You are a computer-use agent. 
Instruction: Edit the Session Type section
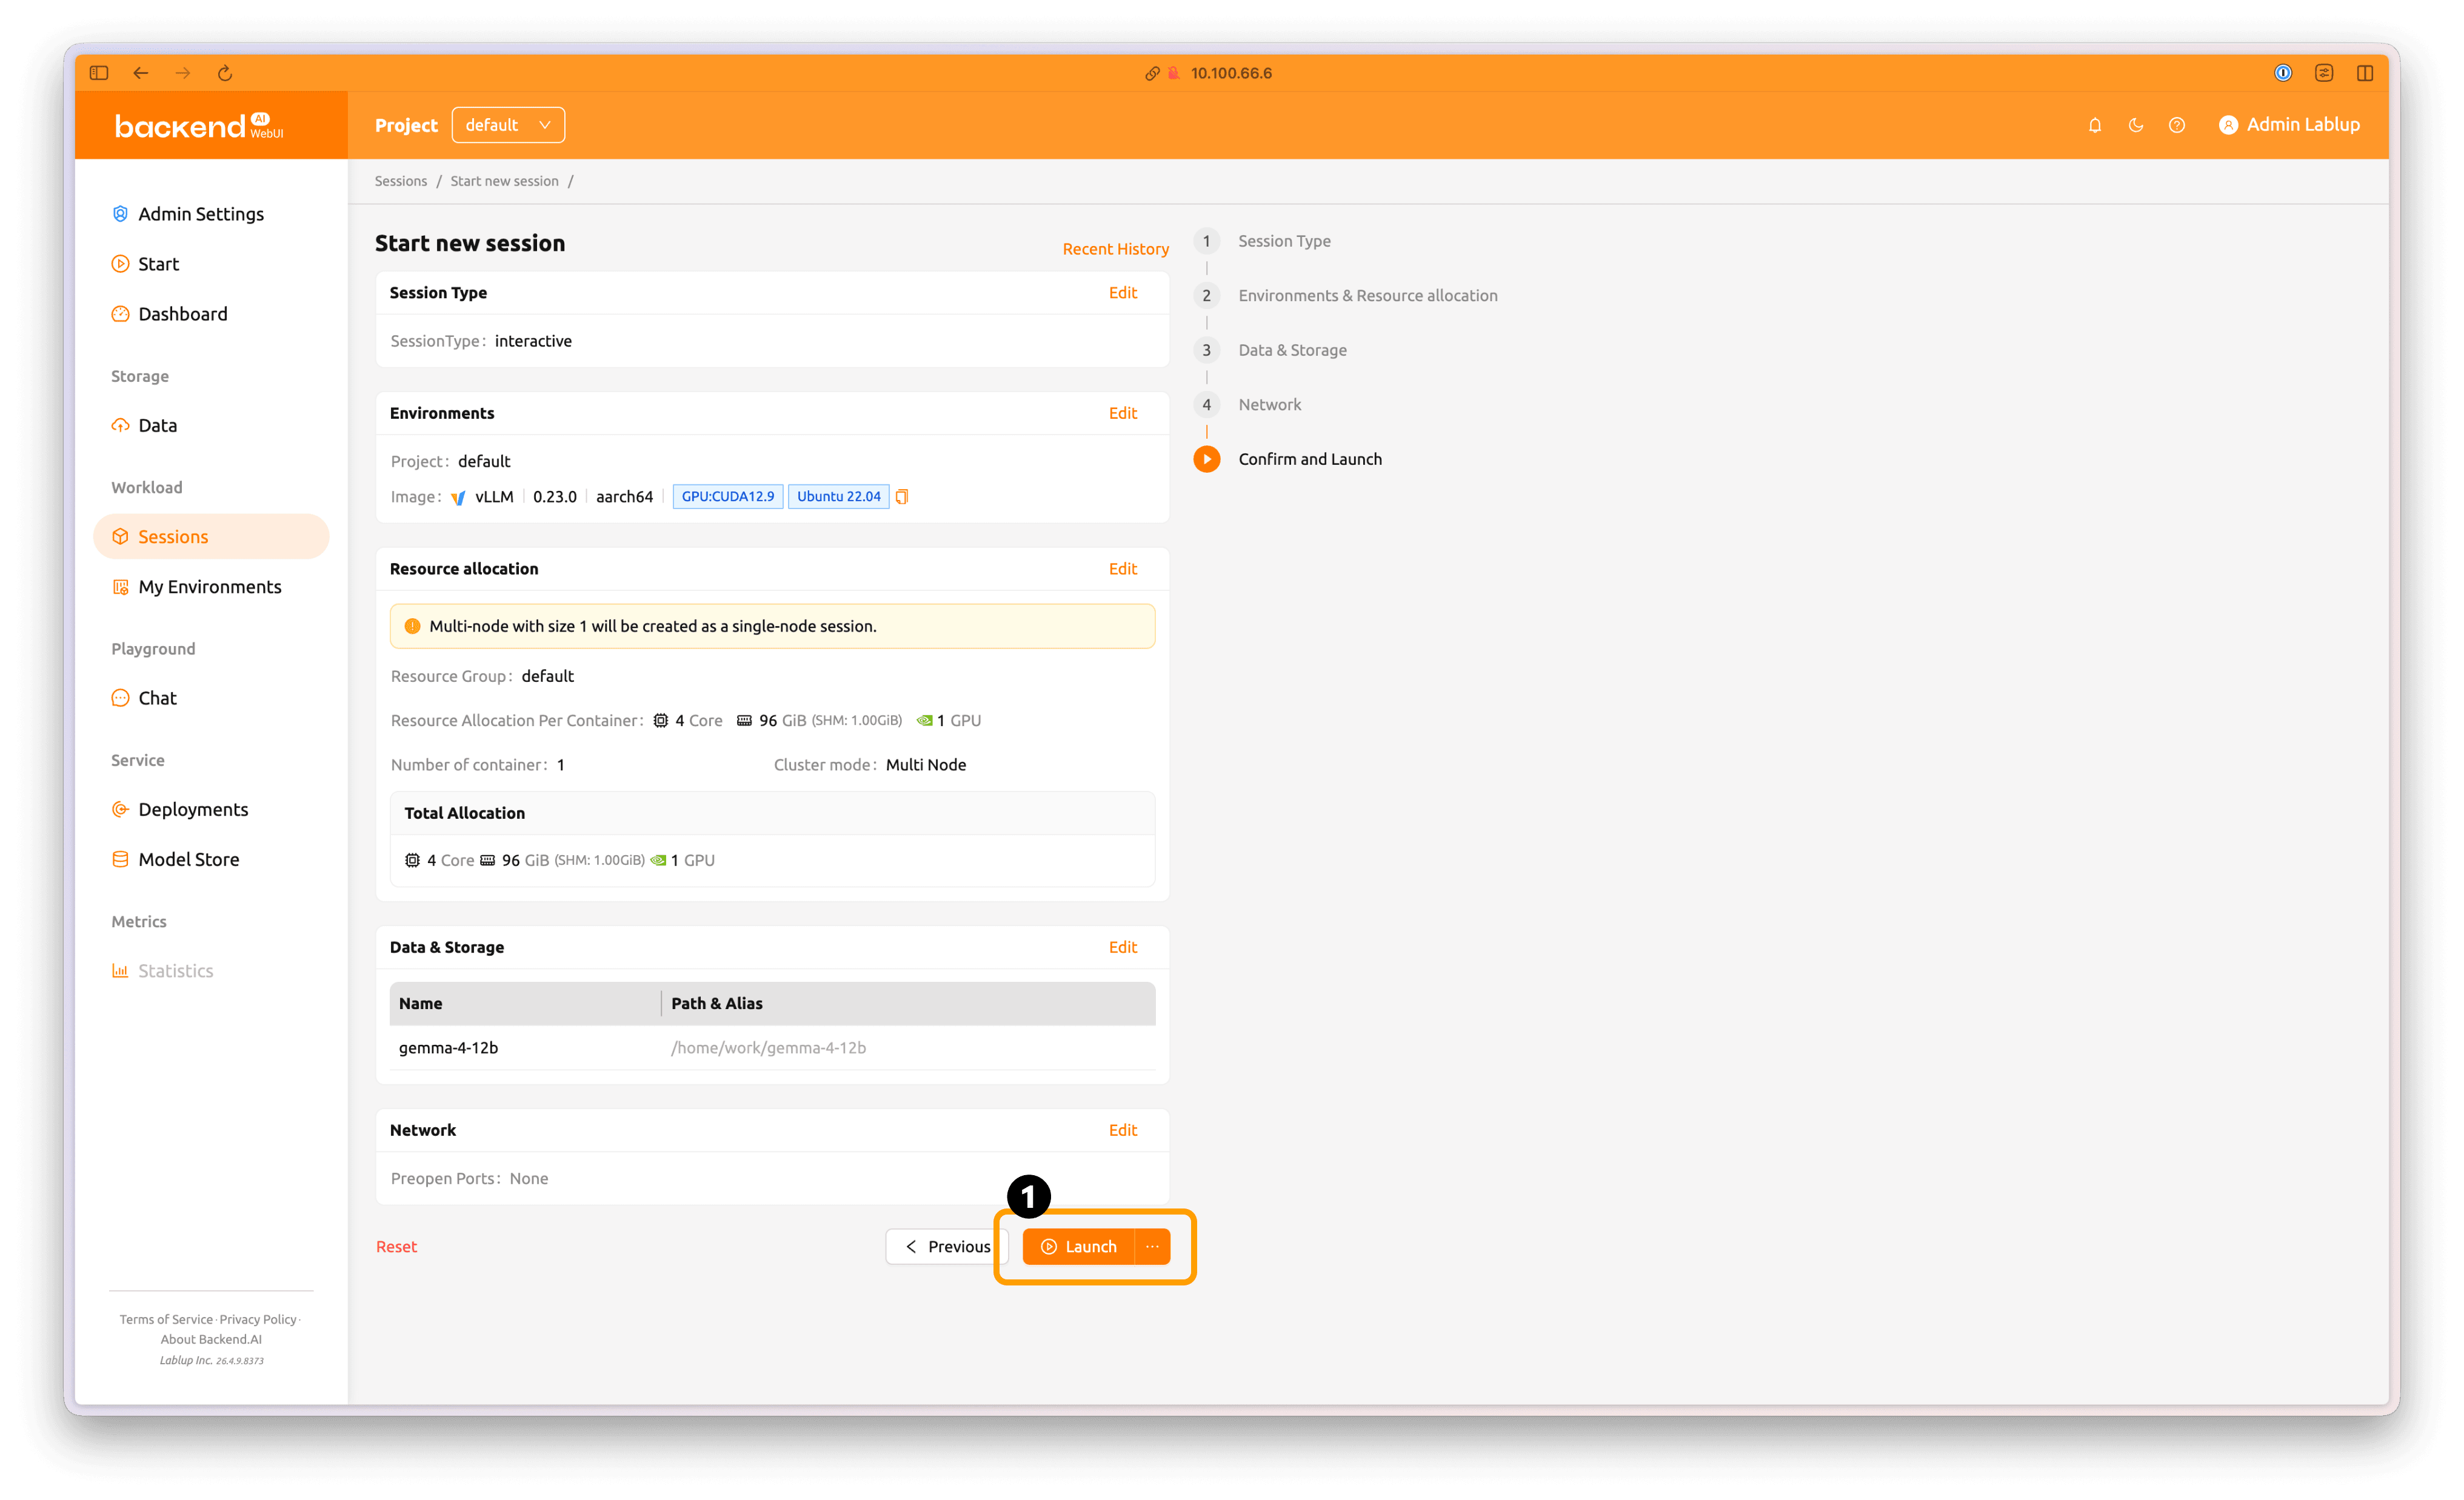click(1122, 293)
